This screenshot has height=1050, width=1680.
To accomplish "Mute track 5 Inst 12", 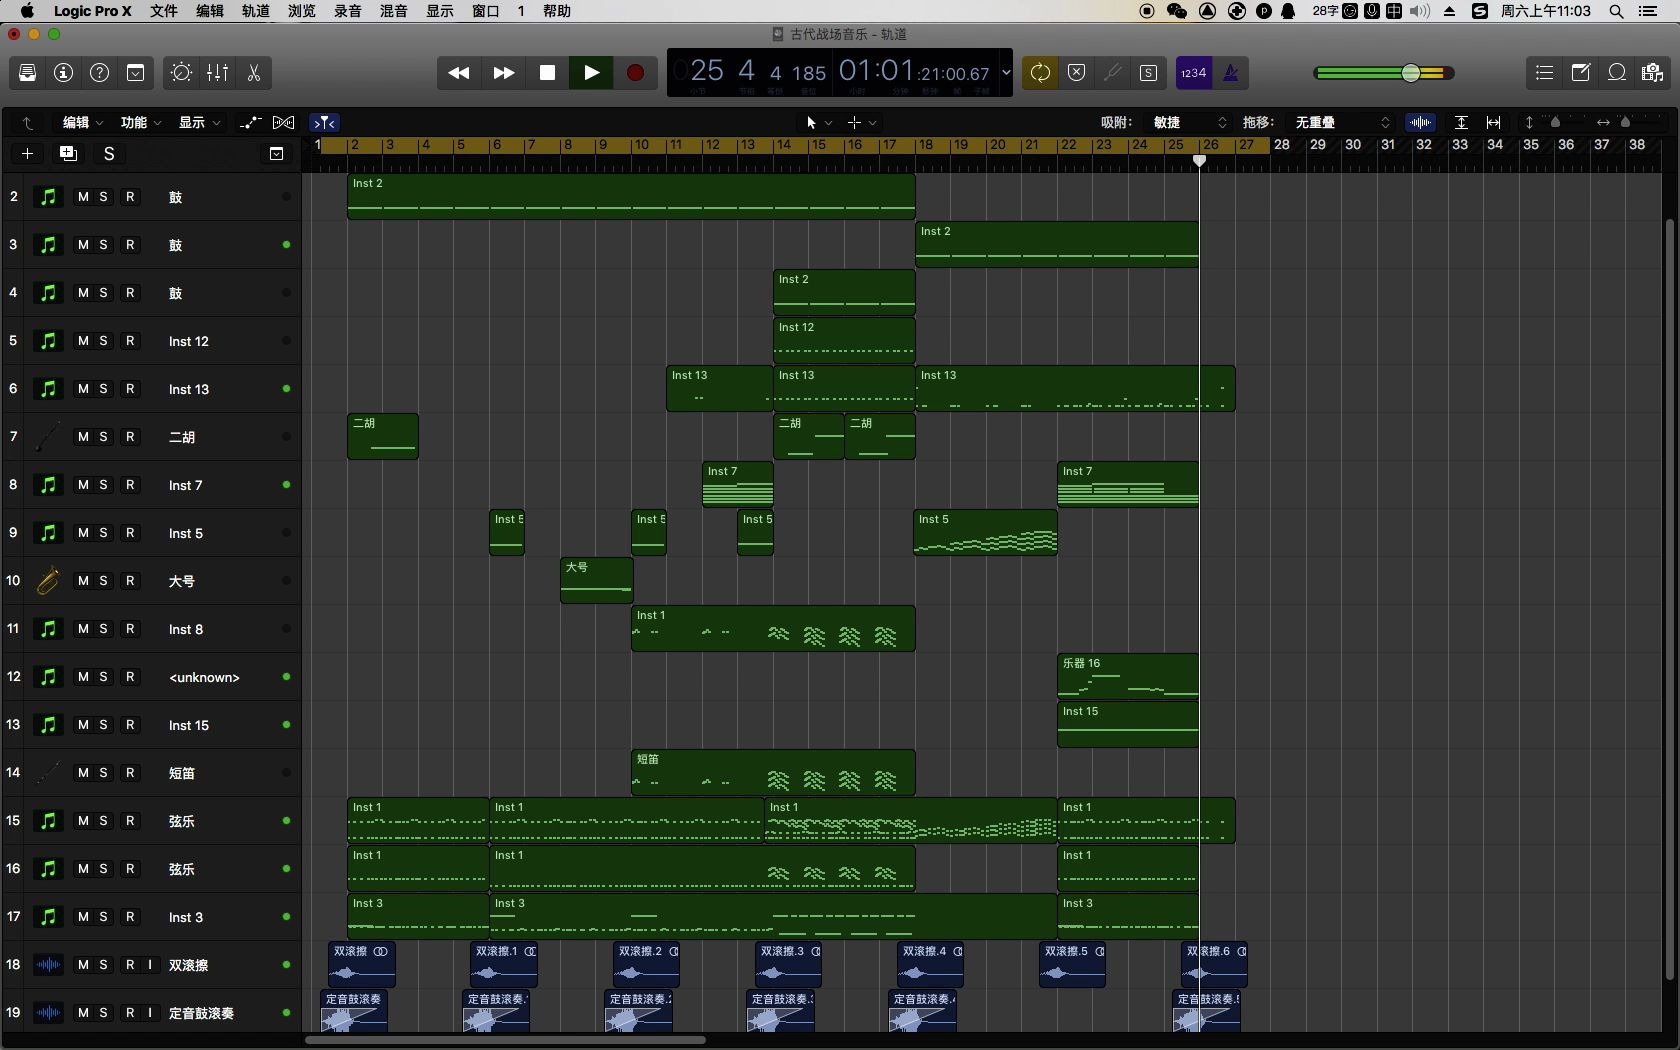I will [83, 341].
